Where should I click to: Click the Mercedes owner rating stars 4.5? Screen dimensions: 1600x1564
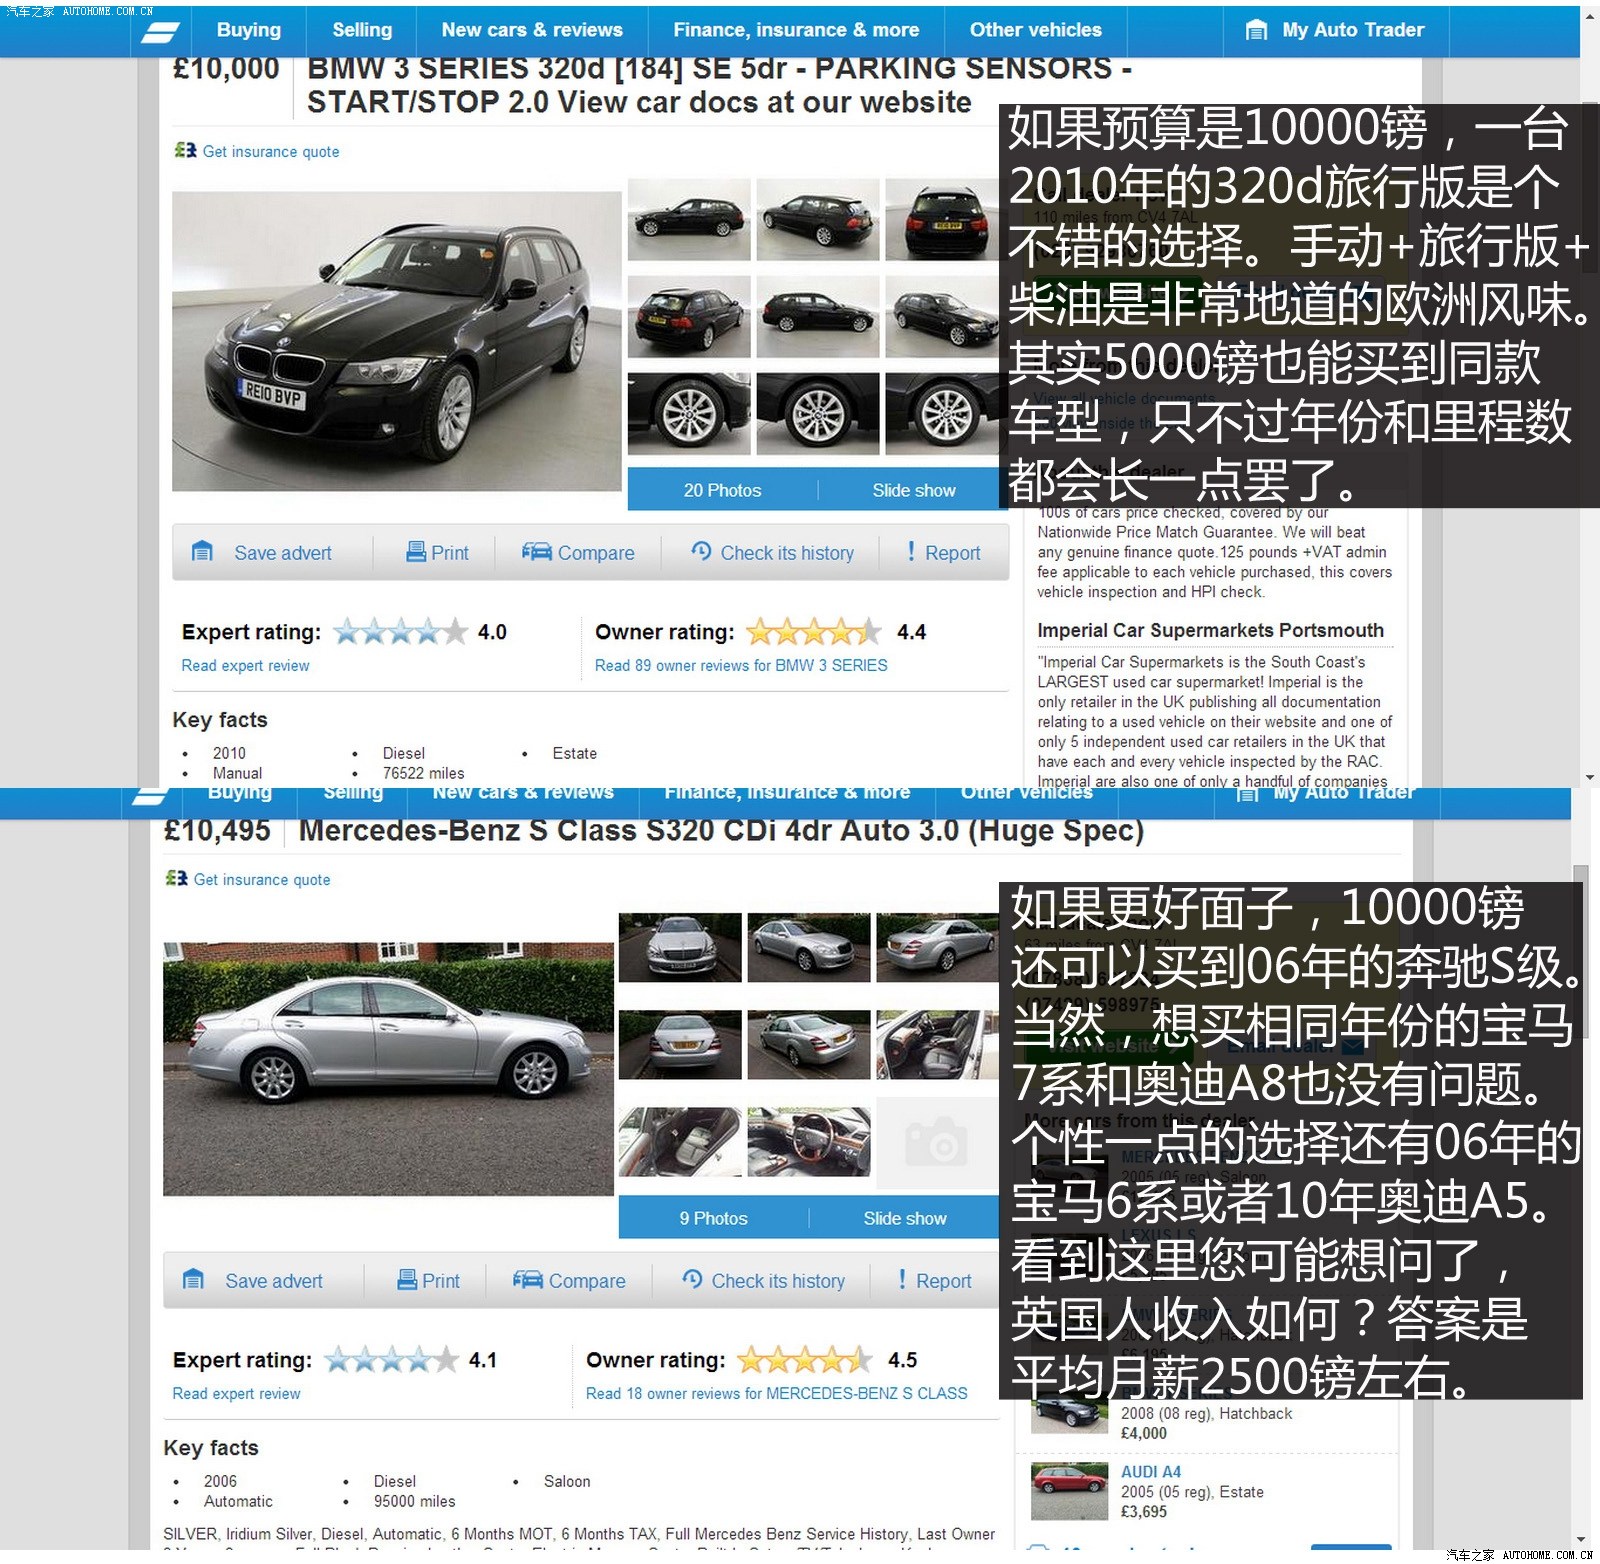pyautogui.click(x=805, y=1360)
